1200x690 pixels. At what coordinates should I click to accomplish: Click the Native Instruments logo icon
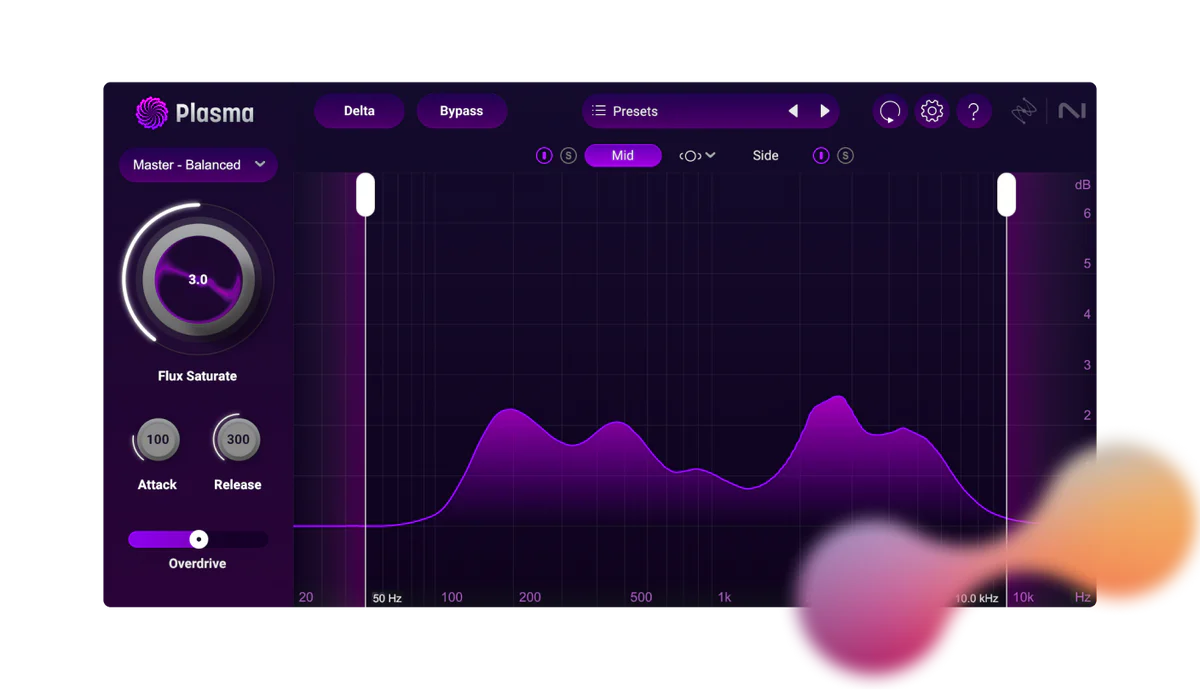click(1072, 111)
